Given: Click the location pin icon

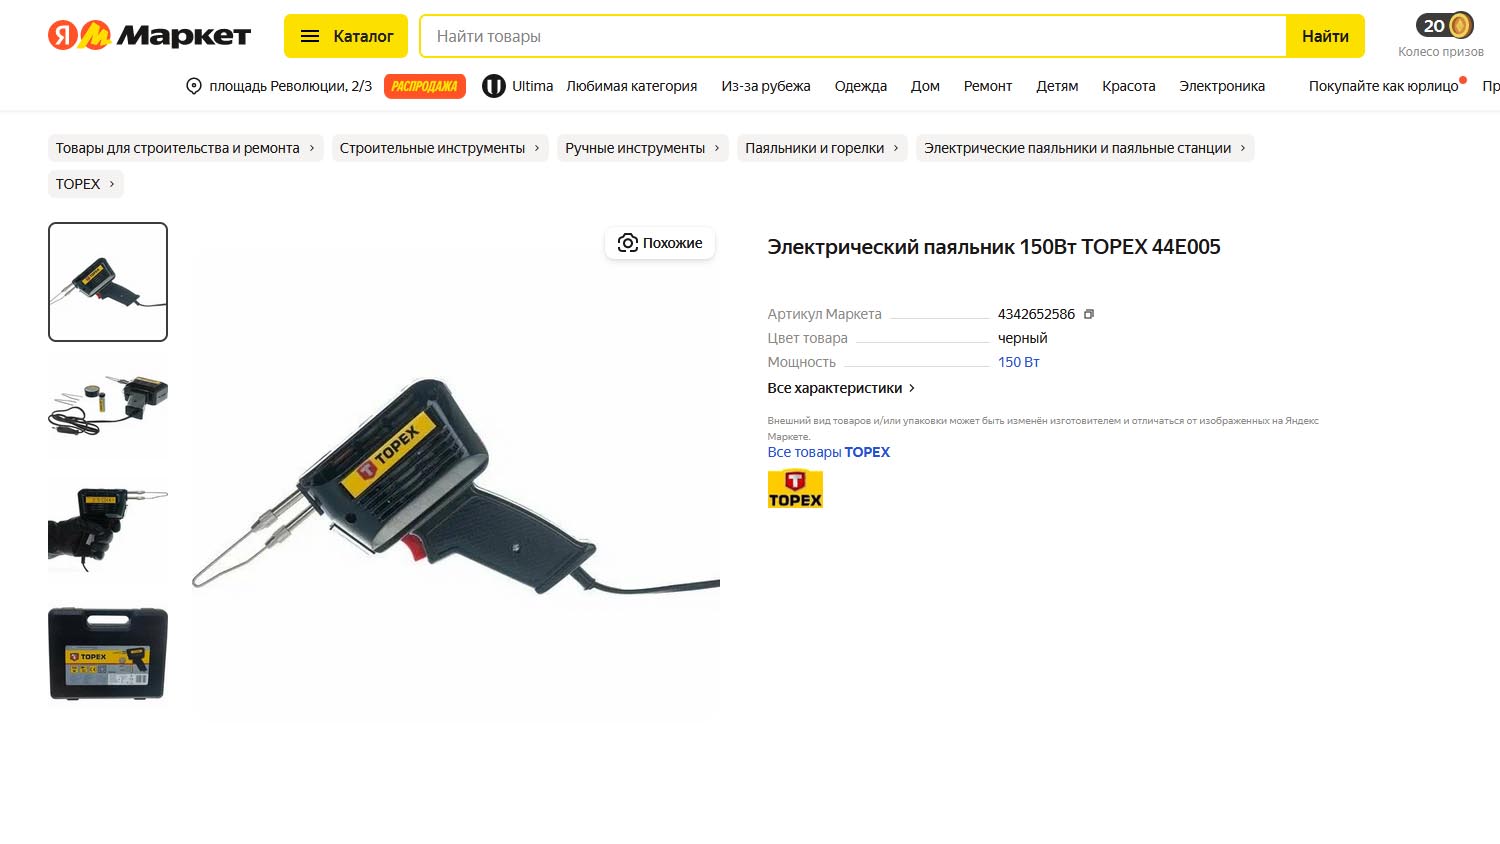Looking at the screenshot, I should tap(194, 86).
